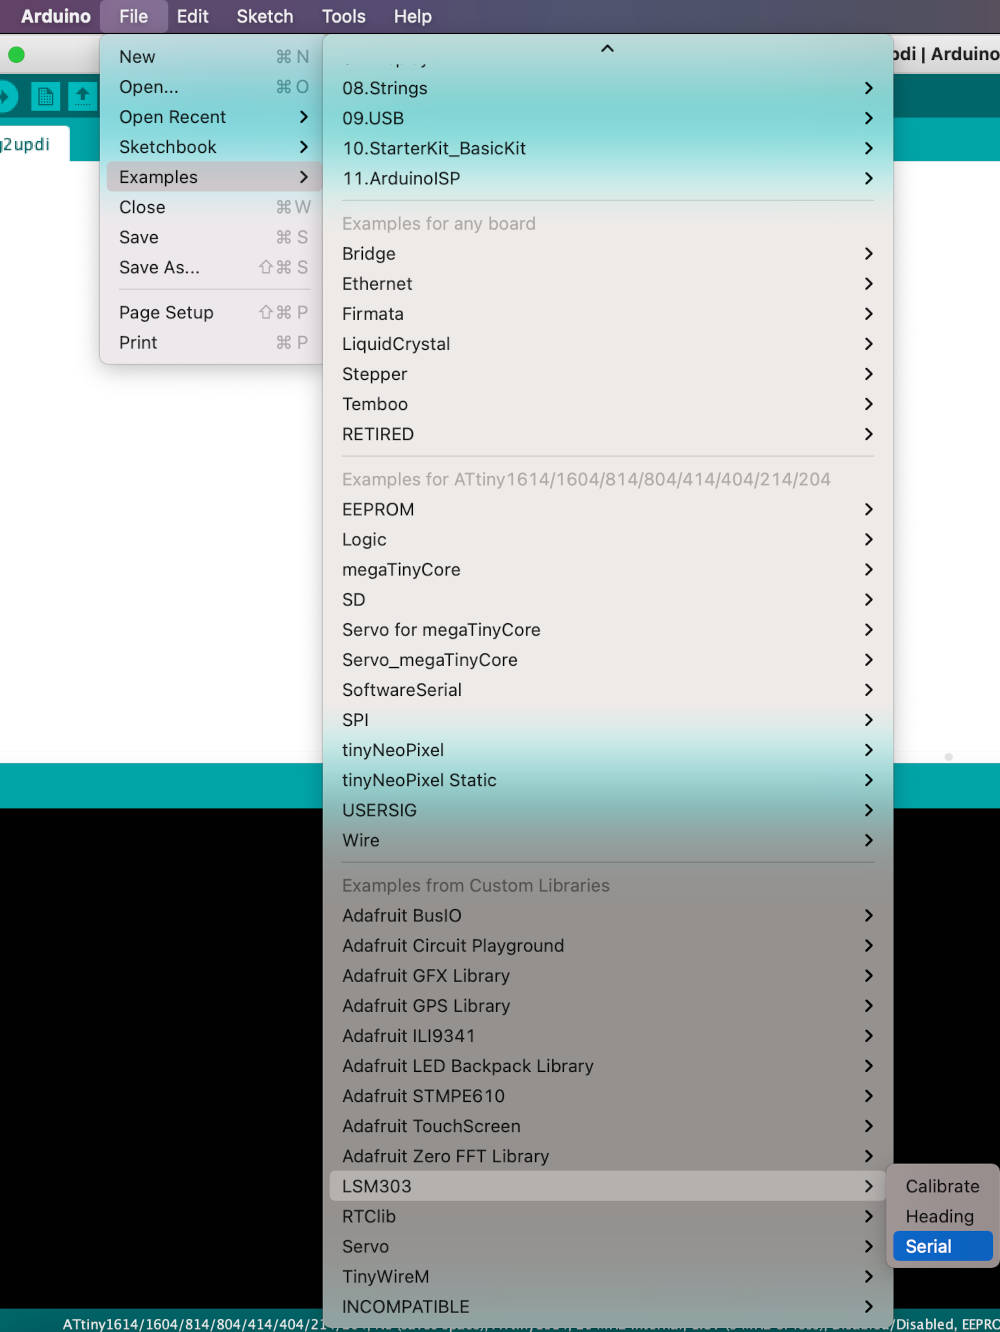
Task: Expand the Open Recent submenu
Action: 214,117
